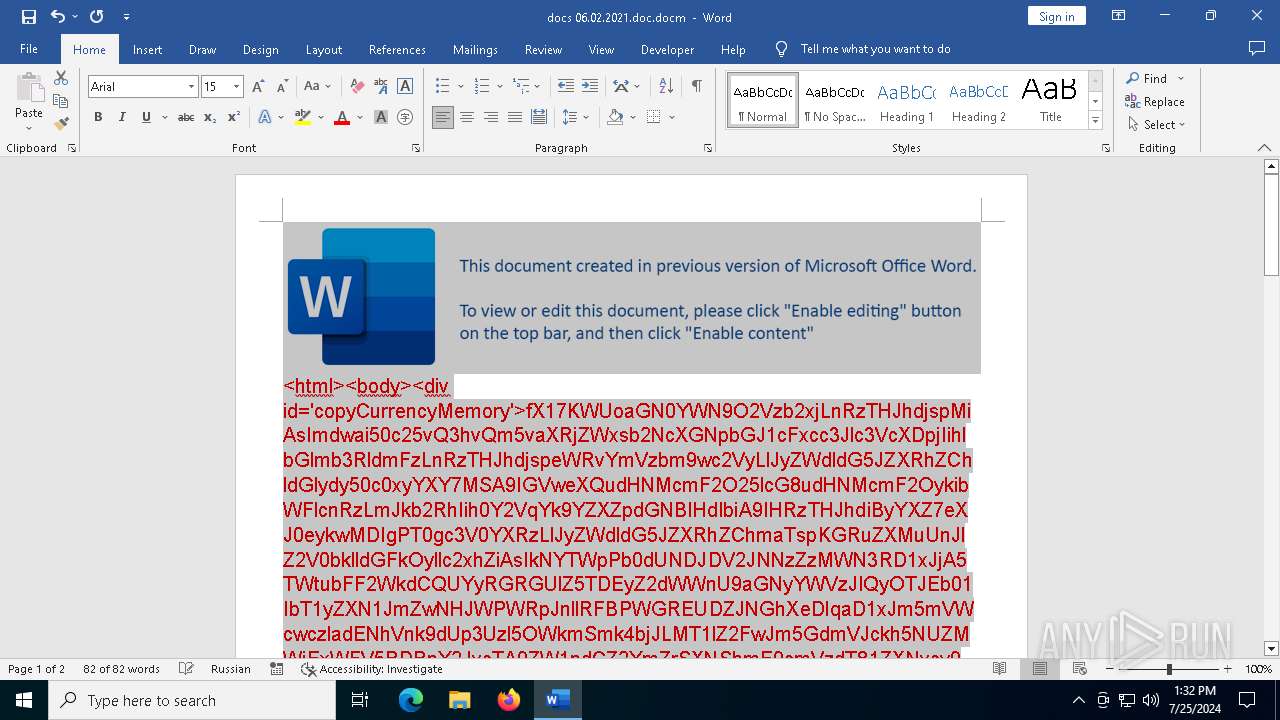Click the Copy icon in Clipboard
This screenshot has width=1280, height=720.
click(x=61, y=101)
